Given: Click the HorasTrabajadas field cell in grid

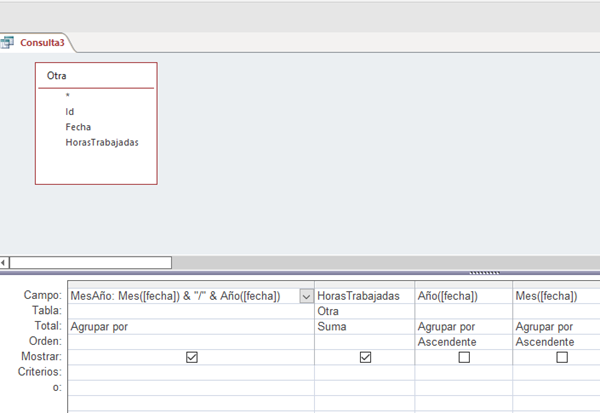Looking at the screenshot, I should [x=364, y=296].
